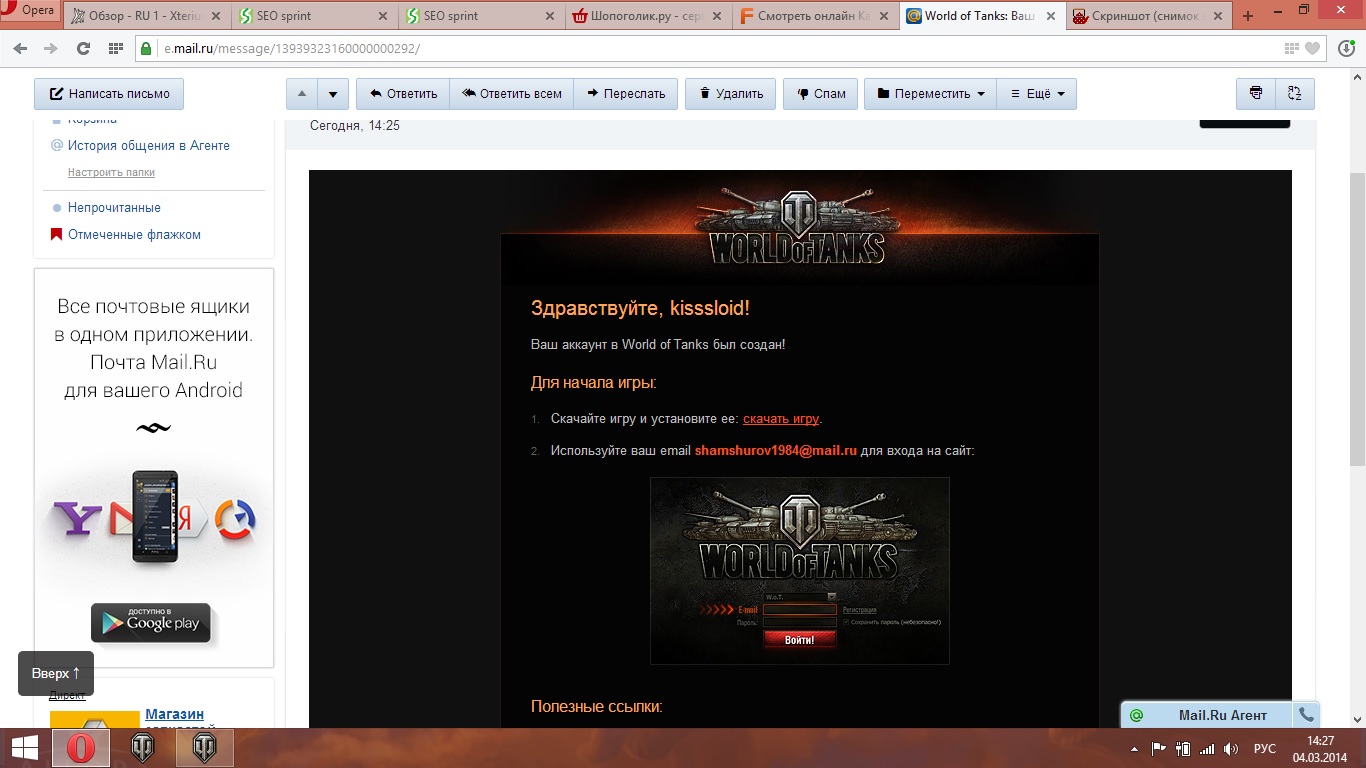
Task: Click 'Переслать' forward button
Action: coord(626,94)
